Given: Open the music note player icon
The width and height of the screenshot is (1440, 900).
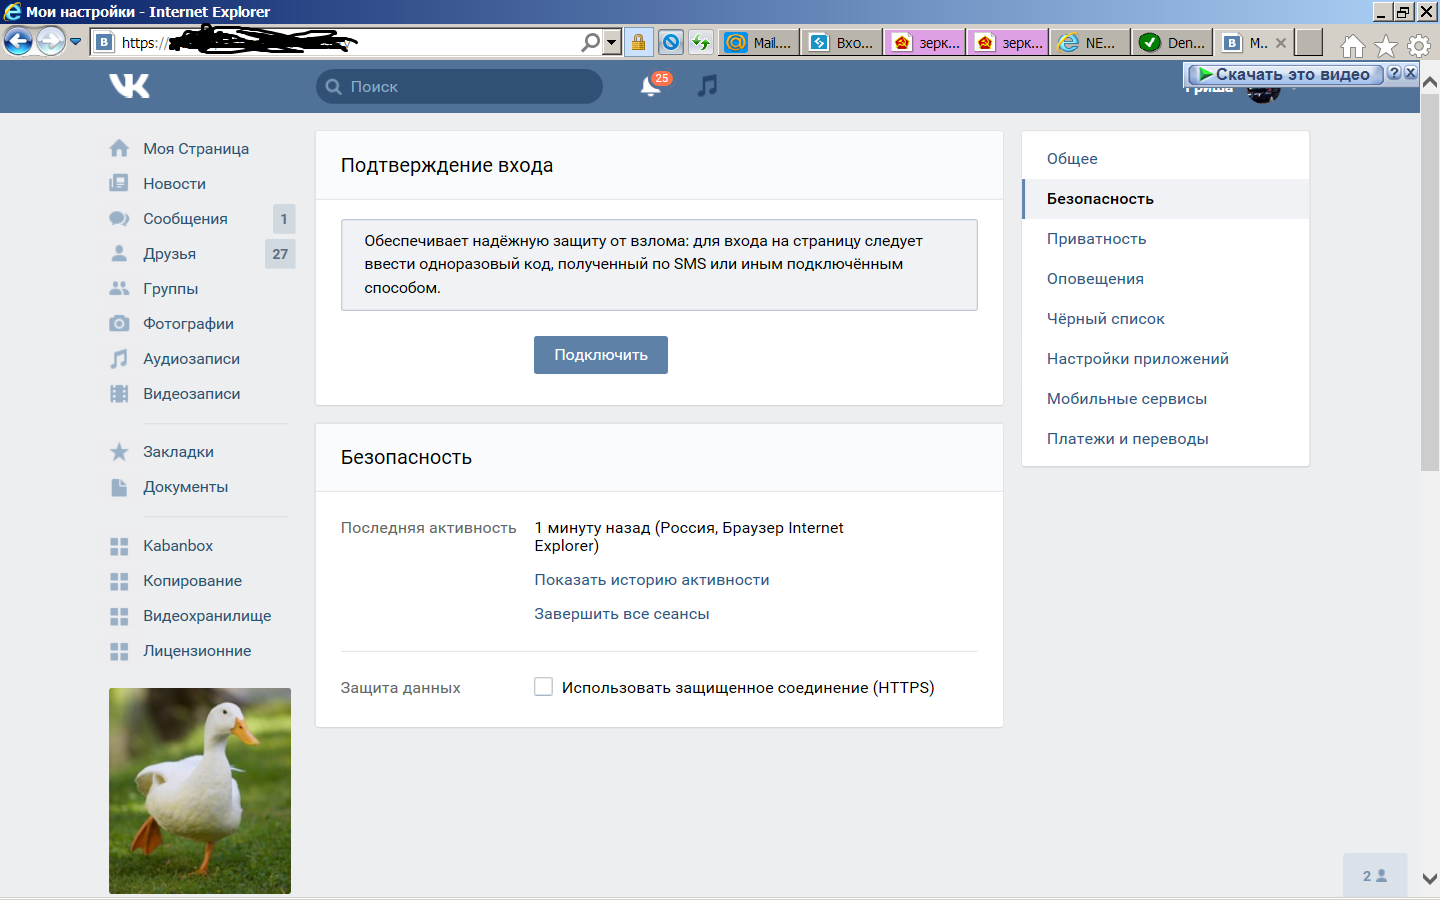Looking at the screenshot, I should 707,86.
